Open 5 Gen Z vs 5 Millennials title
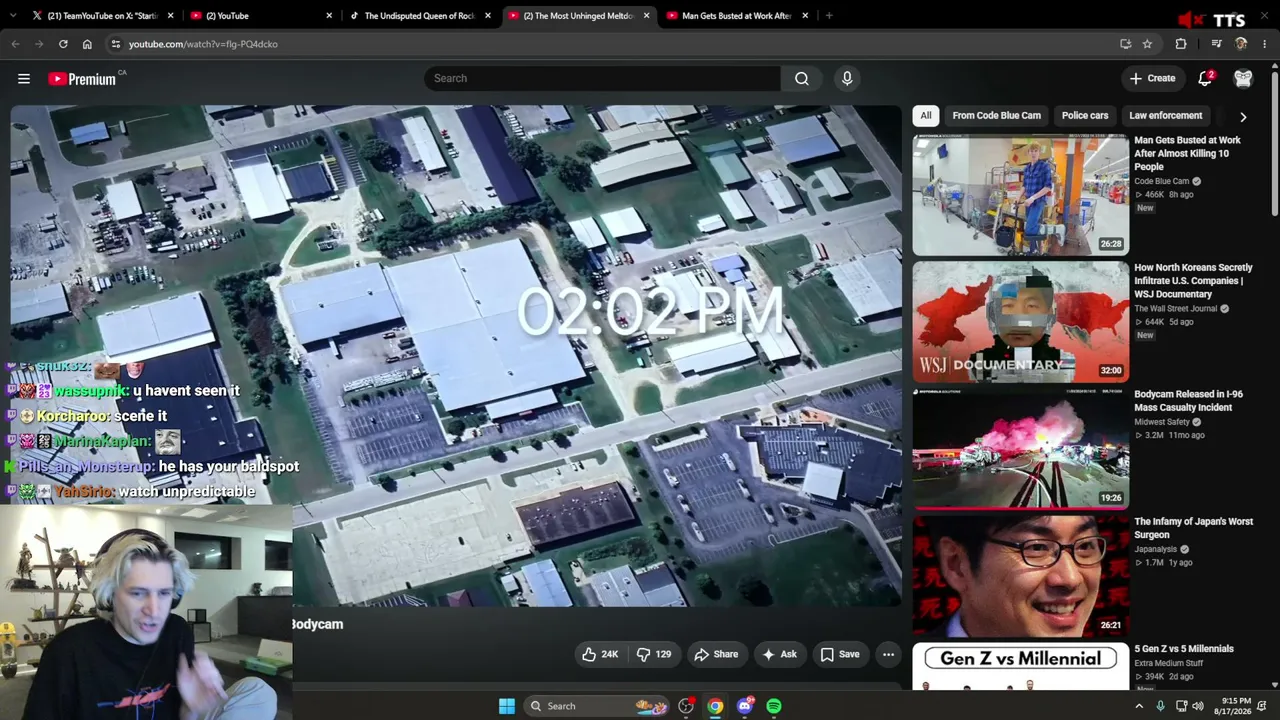This screenshot has width=1280, height=720. click(1184, 649)
